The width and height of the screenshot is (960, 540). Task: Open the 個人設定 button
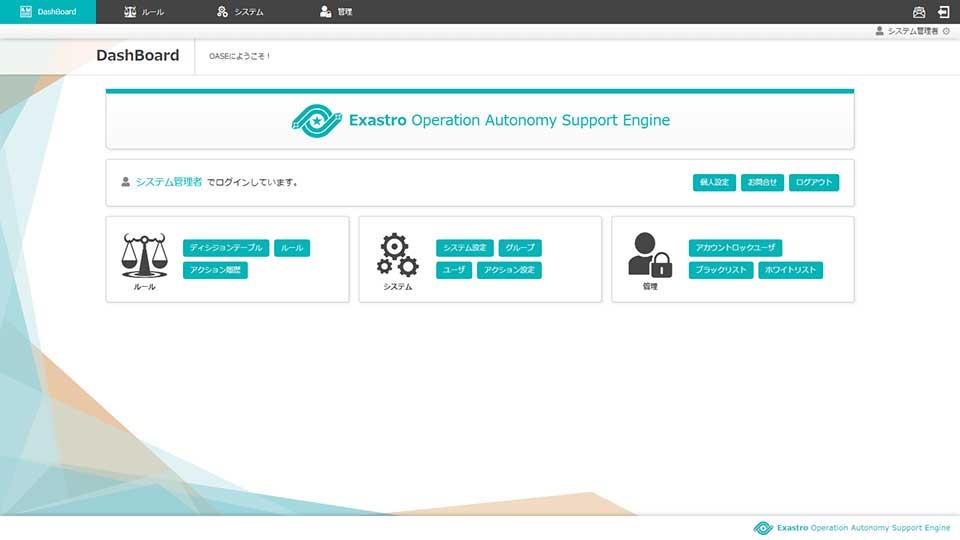pos(714,183)
